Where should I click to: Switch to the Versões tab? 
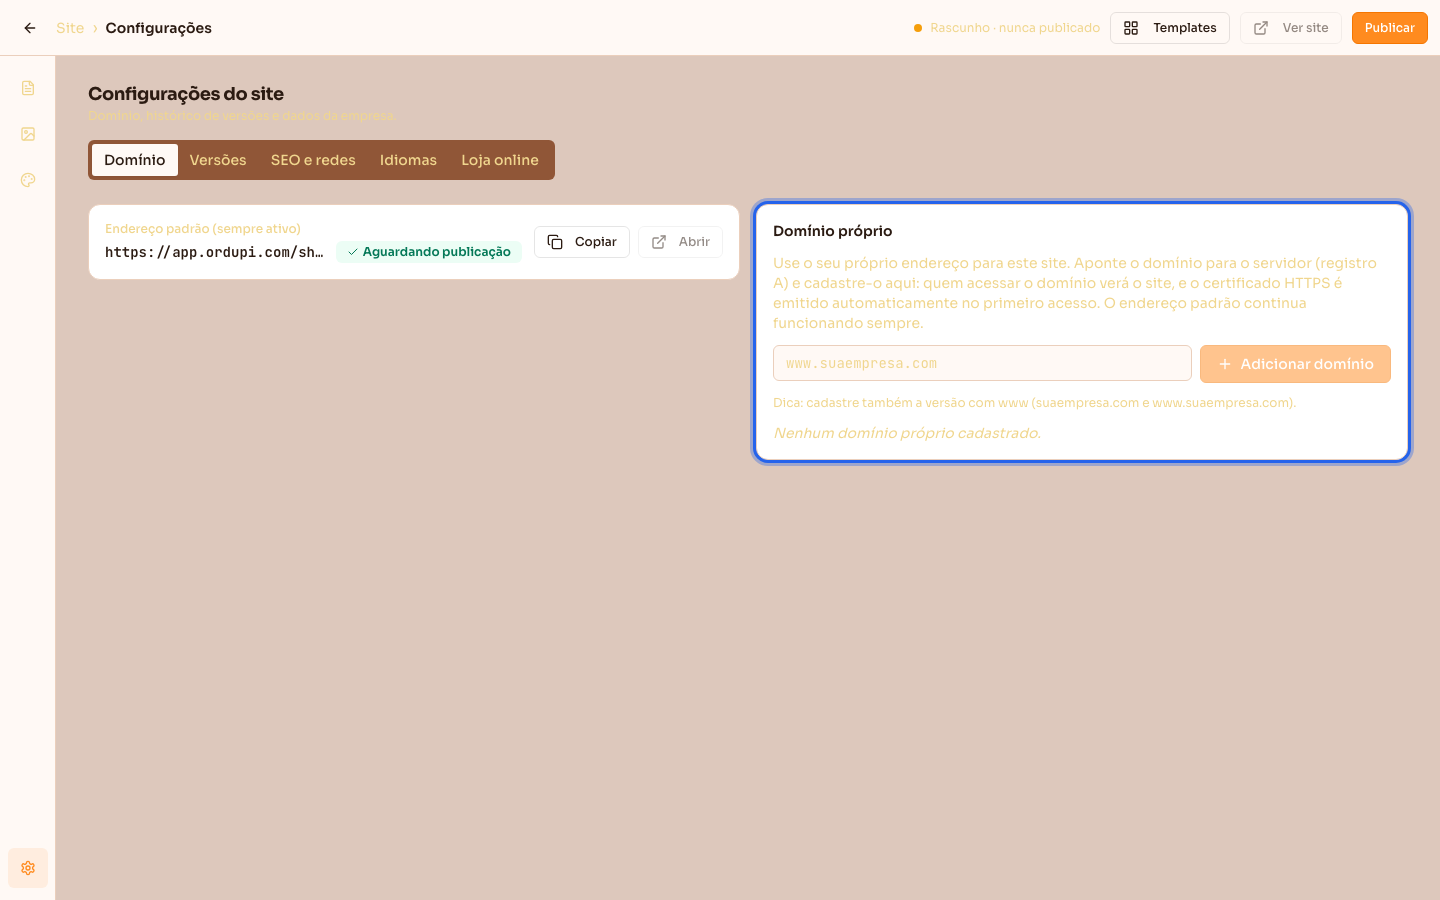tap(218, 160)
